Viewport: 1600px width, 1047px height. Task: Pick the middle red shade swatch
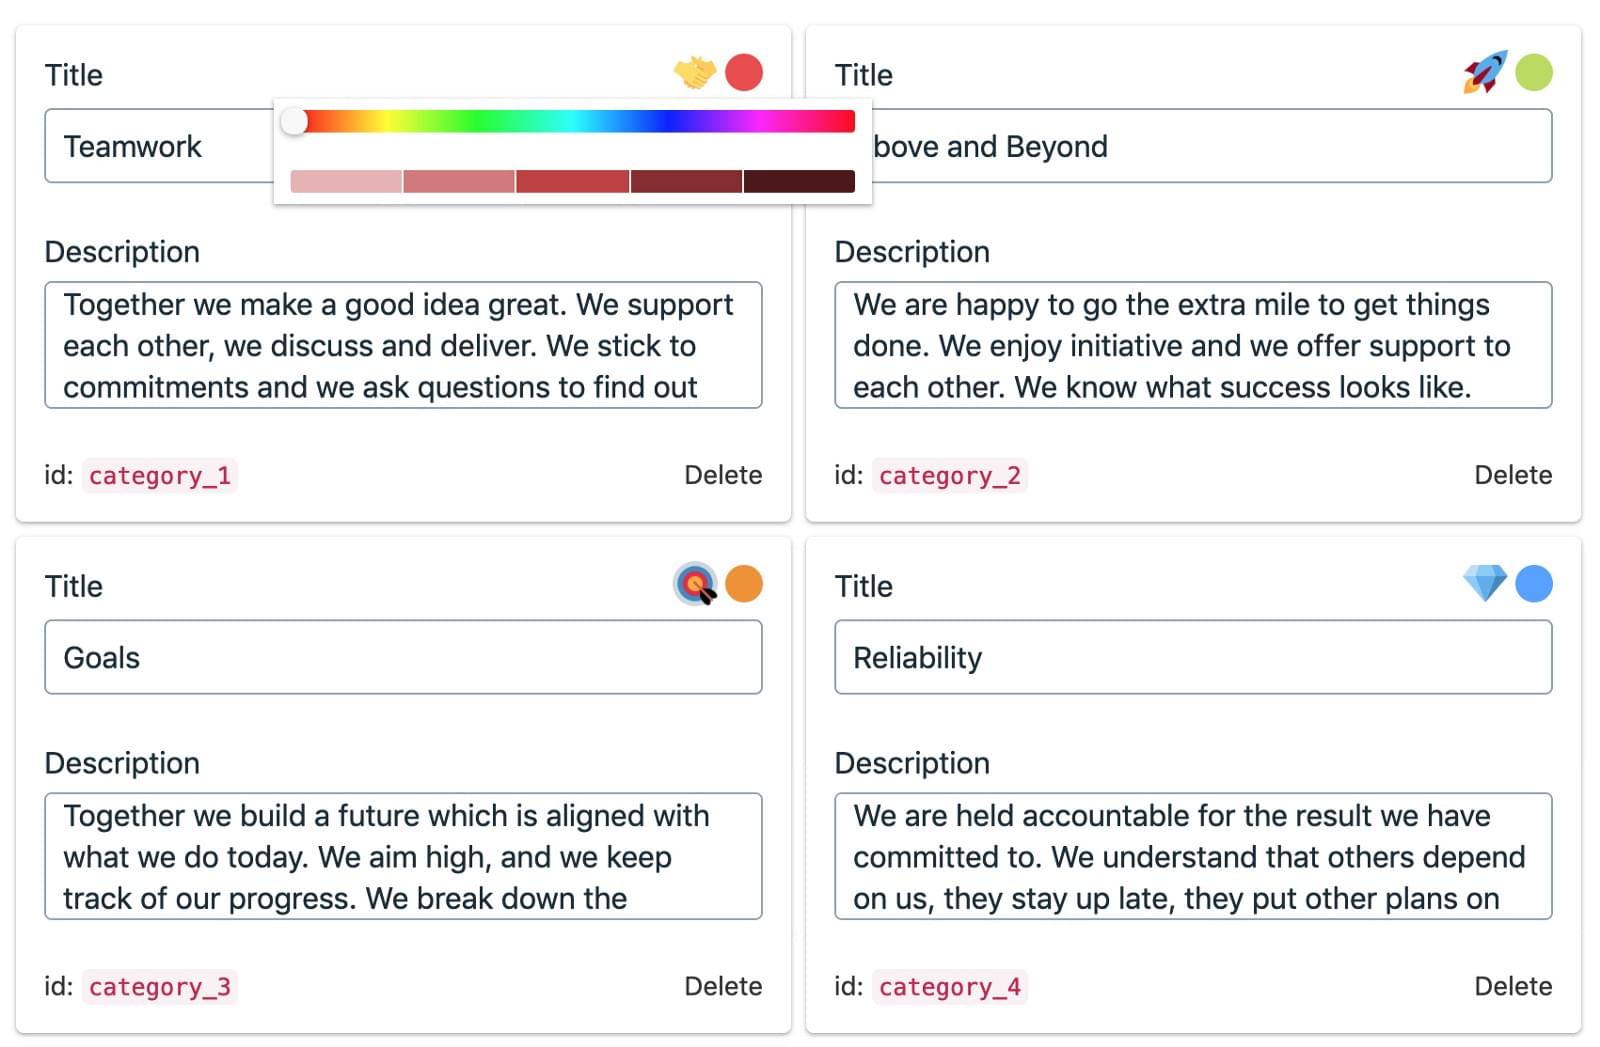pyautogui.click(x=572, y=181)
